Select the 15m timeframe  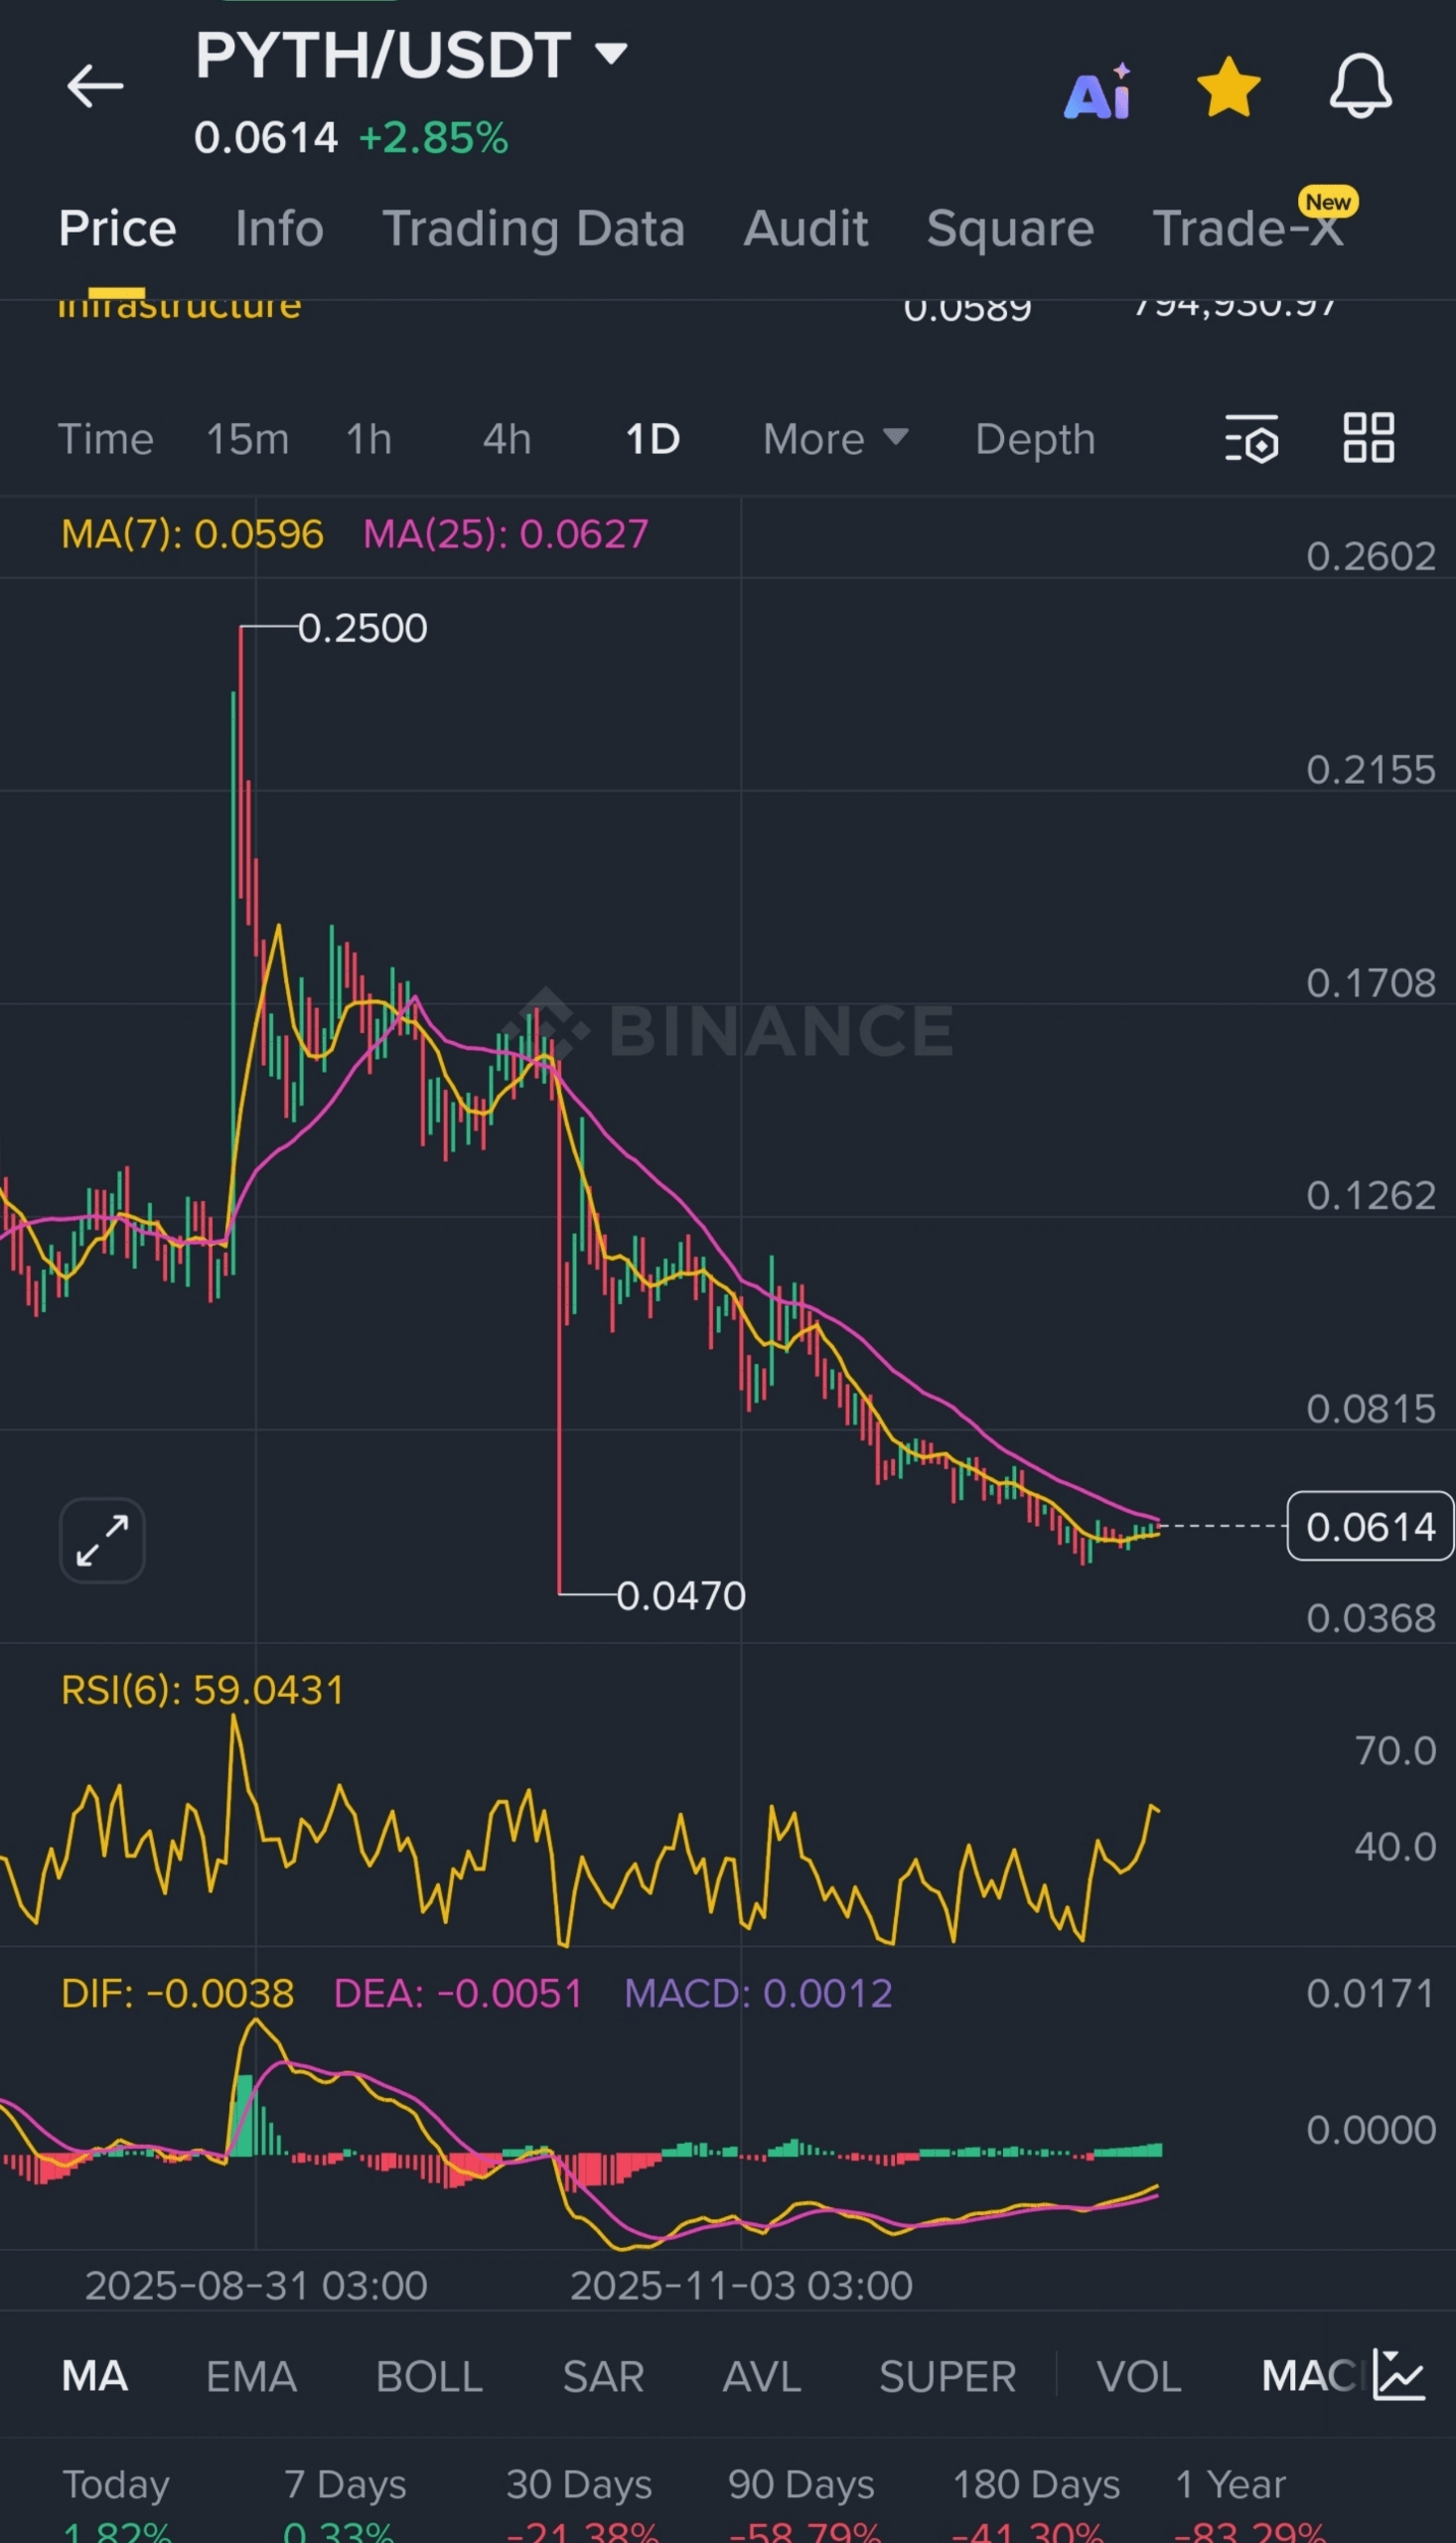pyautogui.click(x=247, y=439)
